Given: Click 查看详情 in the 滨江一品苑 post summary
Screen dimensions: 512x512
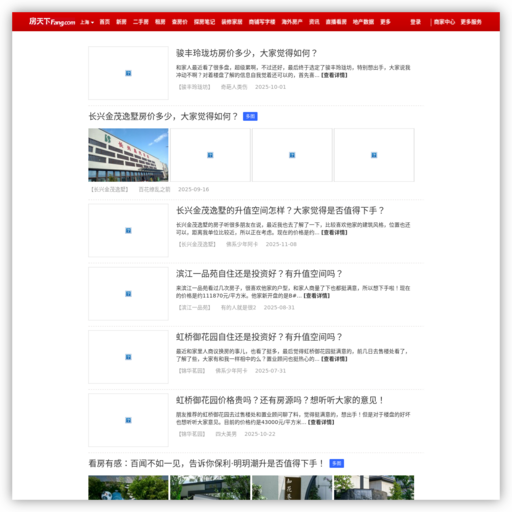Looking at the screenshot, I should tap(316, 296).
